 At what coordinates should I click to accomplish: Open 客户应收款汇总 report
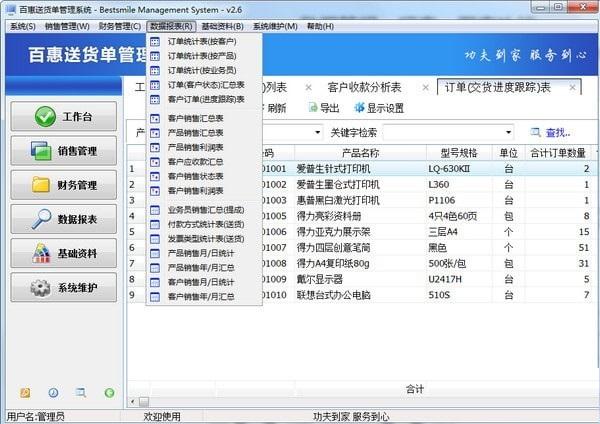tap(195, 162)
